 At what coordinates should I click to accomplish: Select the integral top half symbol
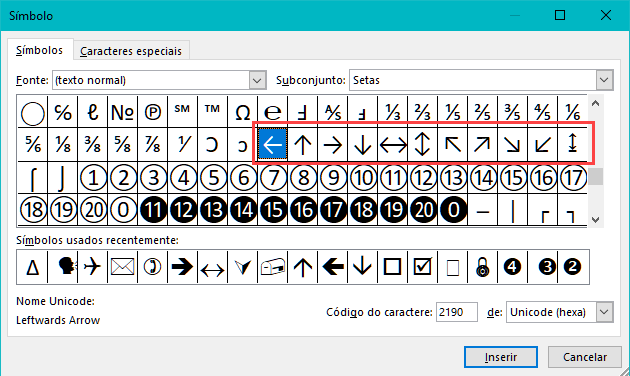point(33,177)
